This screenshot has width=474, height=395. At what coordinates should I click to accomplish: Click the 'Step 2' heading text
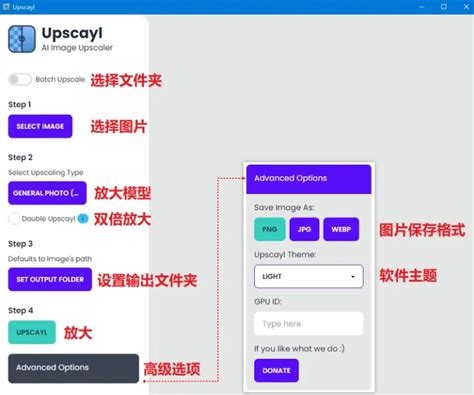[20, 157]
